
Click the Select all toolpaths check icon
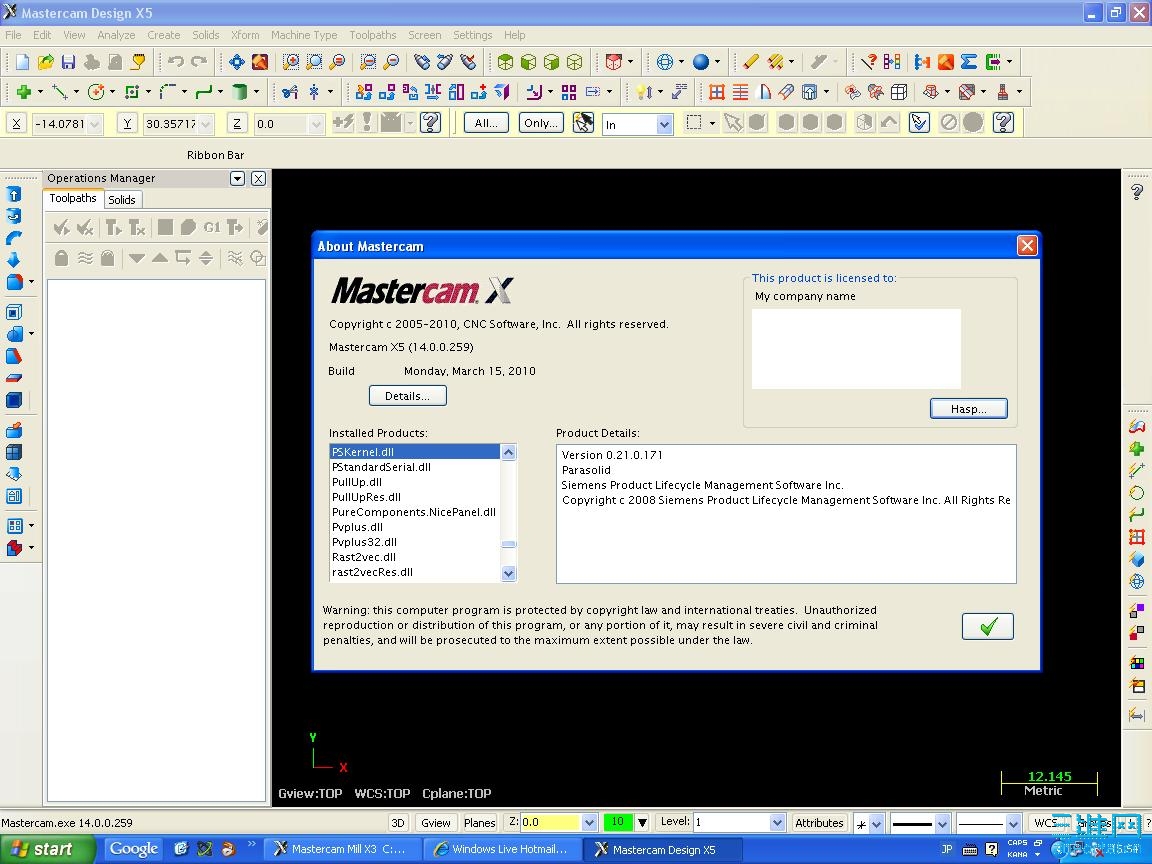click(62, 228)
